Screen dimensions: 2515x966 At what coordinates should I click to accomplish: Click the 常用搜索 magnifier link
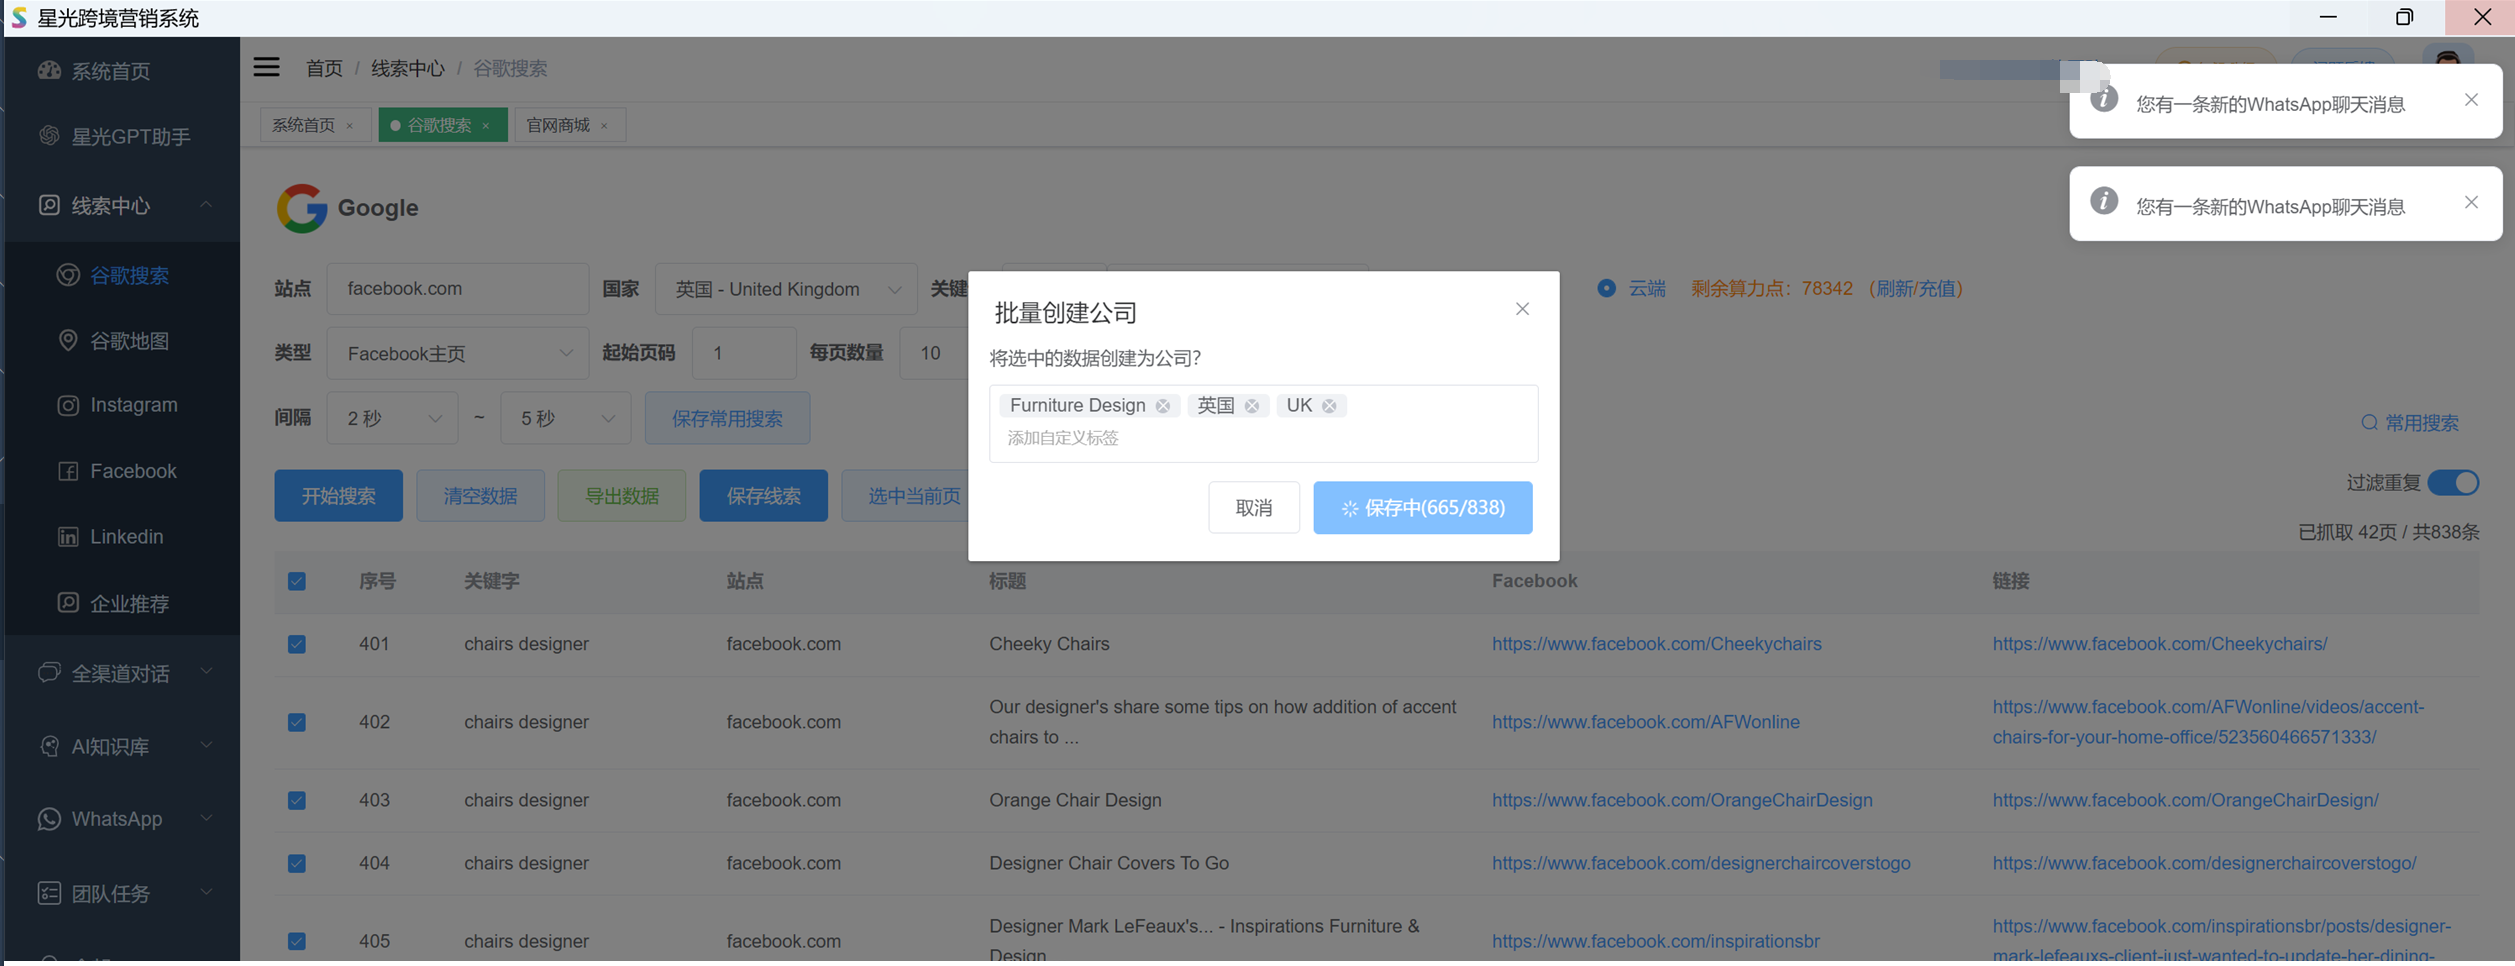click(2409, 423)
